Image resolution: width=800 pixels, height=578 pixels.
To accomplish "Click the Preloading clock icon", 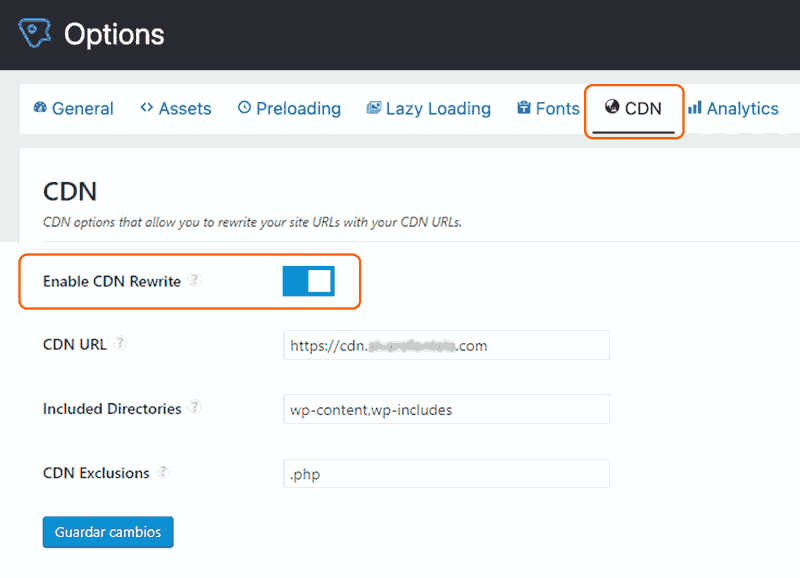I will coord(244,108).
